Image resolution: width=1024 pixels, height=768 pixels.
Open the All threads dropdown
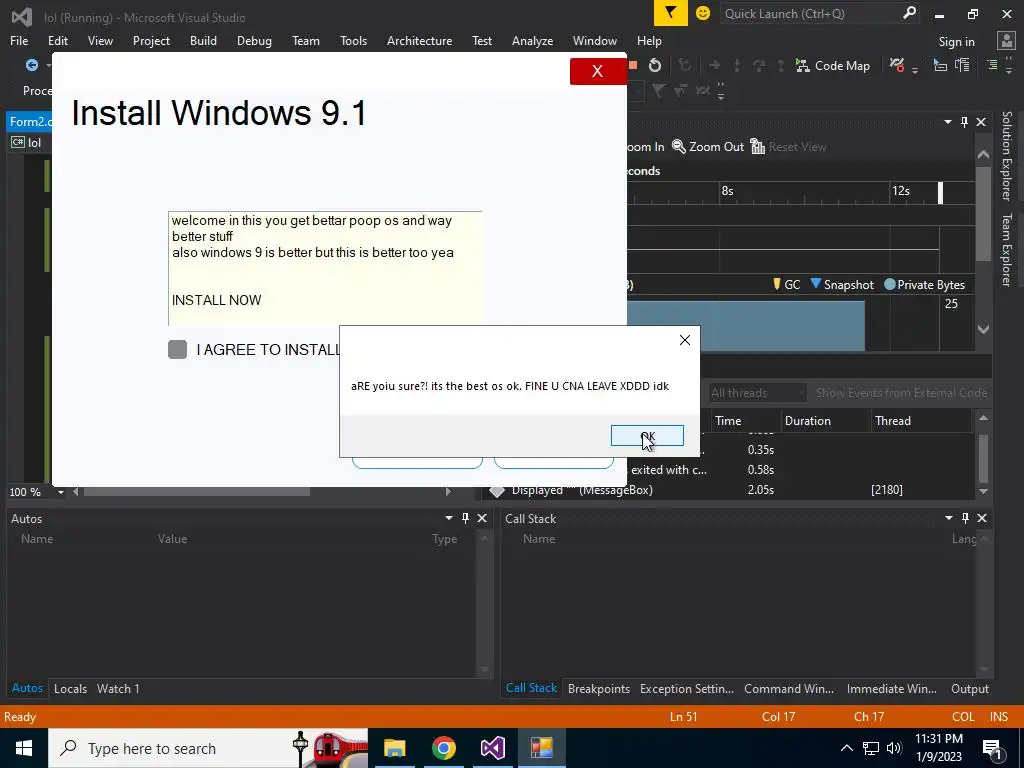click(x=758, y=392)
